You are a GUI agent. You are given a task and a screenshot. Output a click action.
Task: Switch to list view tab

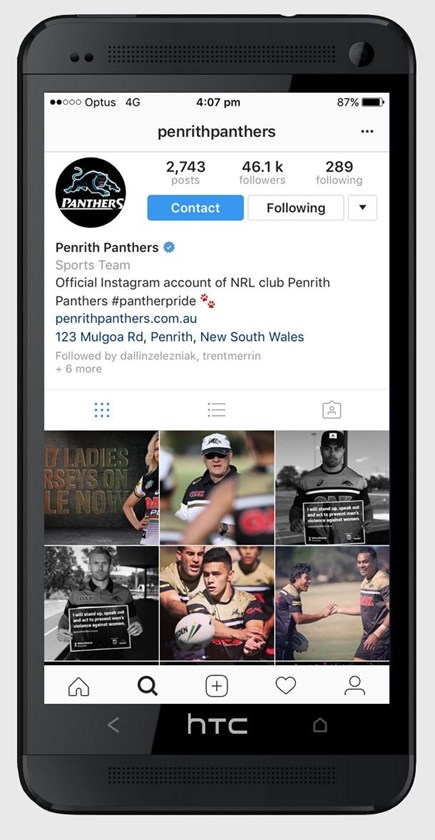(x=216, y=410)
